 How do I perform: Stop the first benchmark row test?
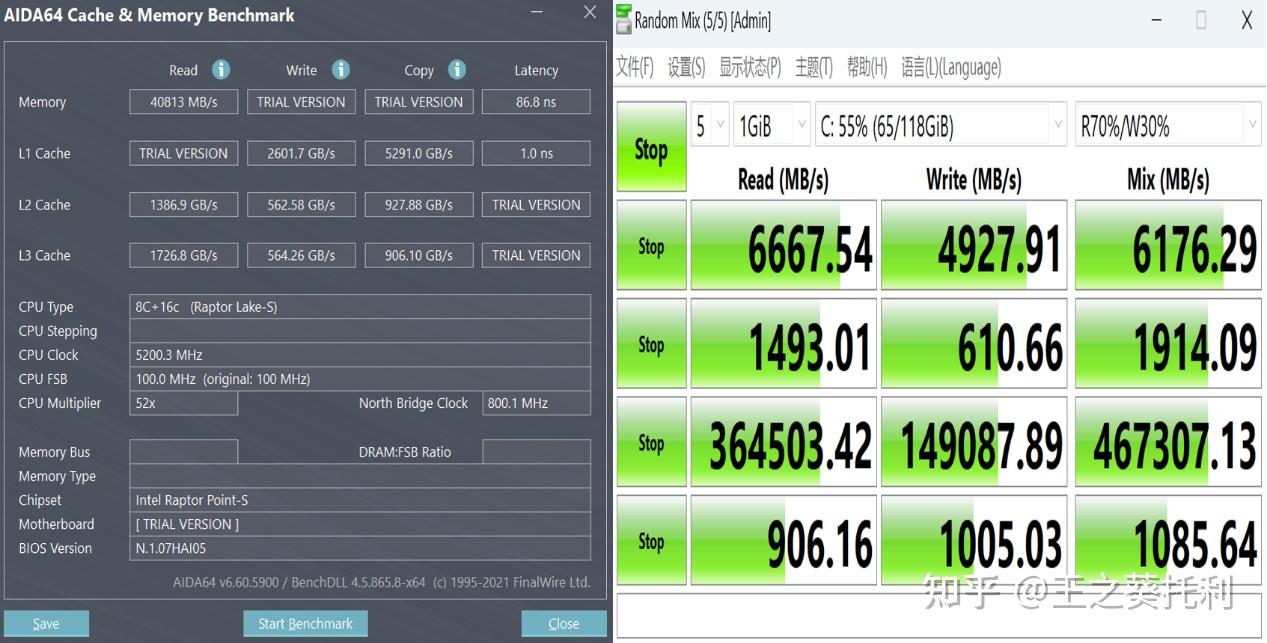(x=651, y=243)
